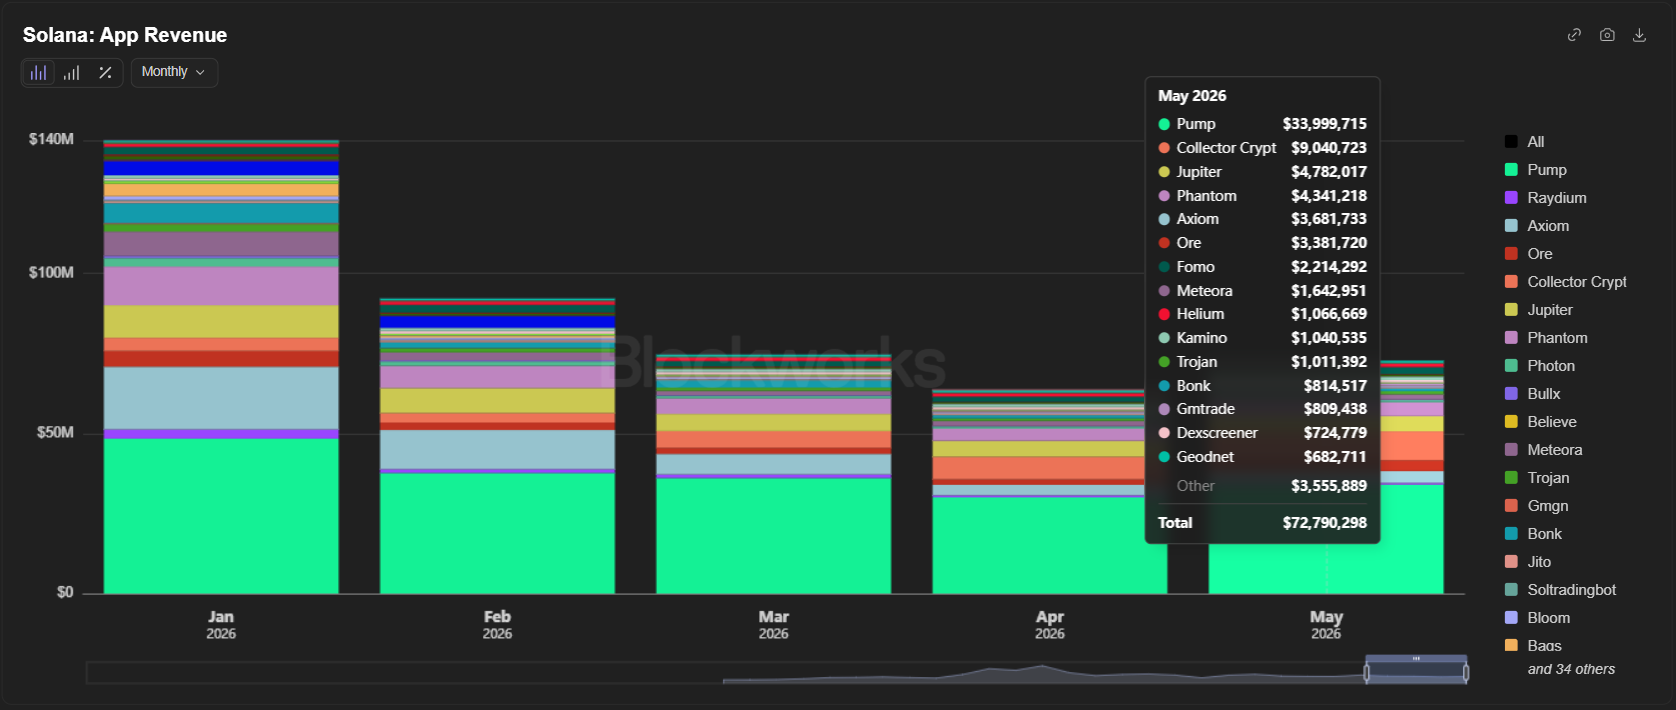
Task: Click the Mar 2026 Pump bar segment
Action: [773, 536]
